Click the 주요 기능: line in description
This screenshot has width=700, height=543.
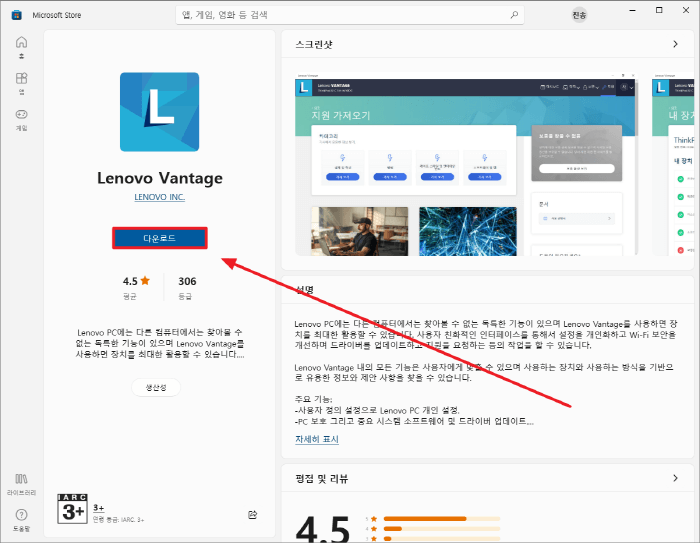coord(313,399)
